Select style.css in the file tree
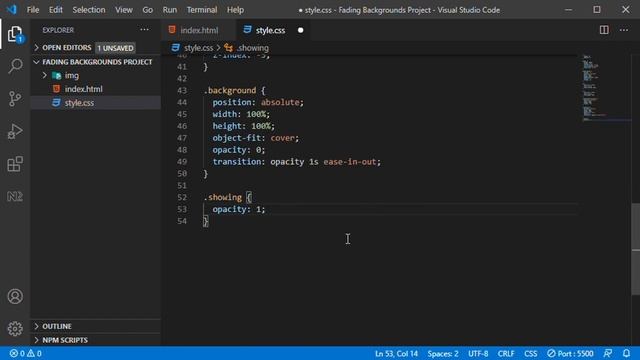Screen dimensions: 640x360 (x=79, y=102)
